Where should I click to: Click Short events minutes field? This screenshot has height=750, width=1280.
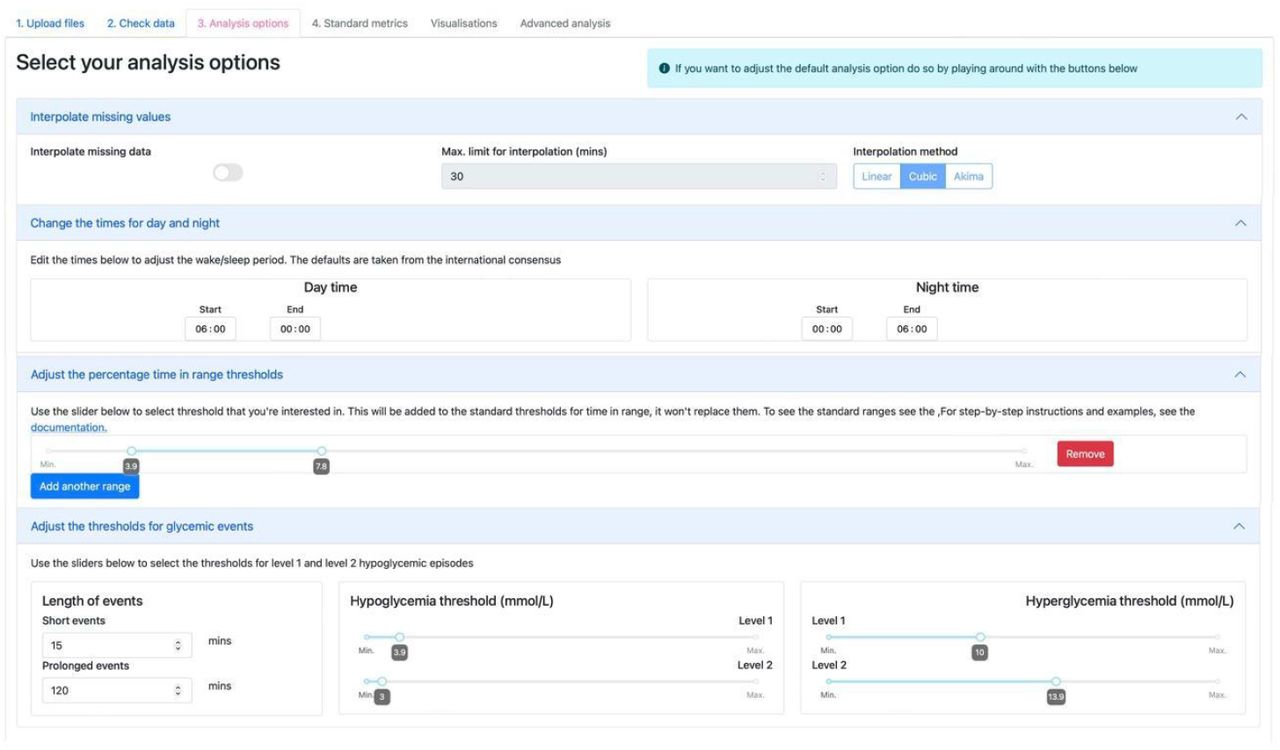pyautogui.click(x=117, y=645)
